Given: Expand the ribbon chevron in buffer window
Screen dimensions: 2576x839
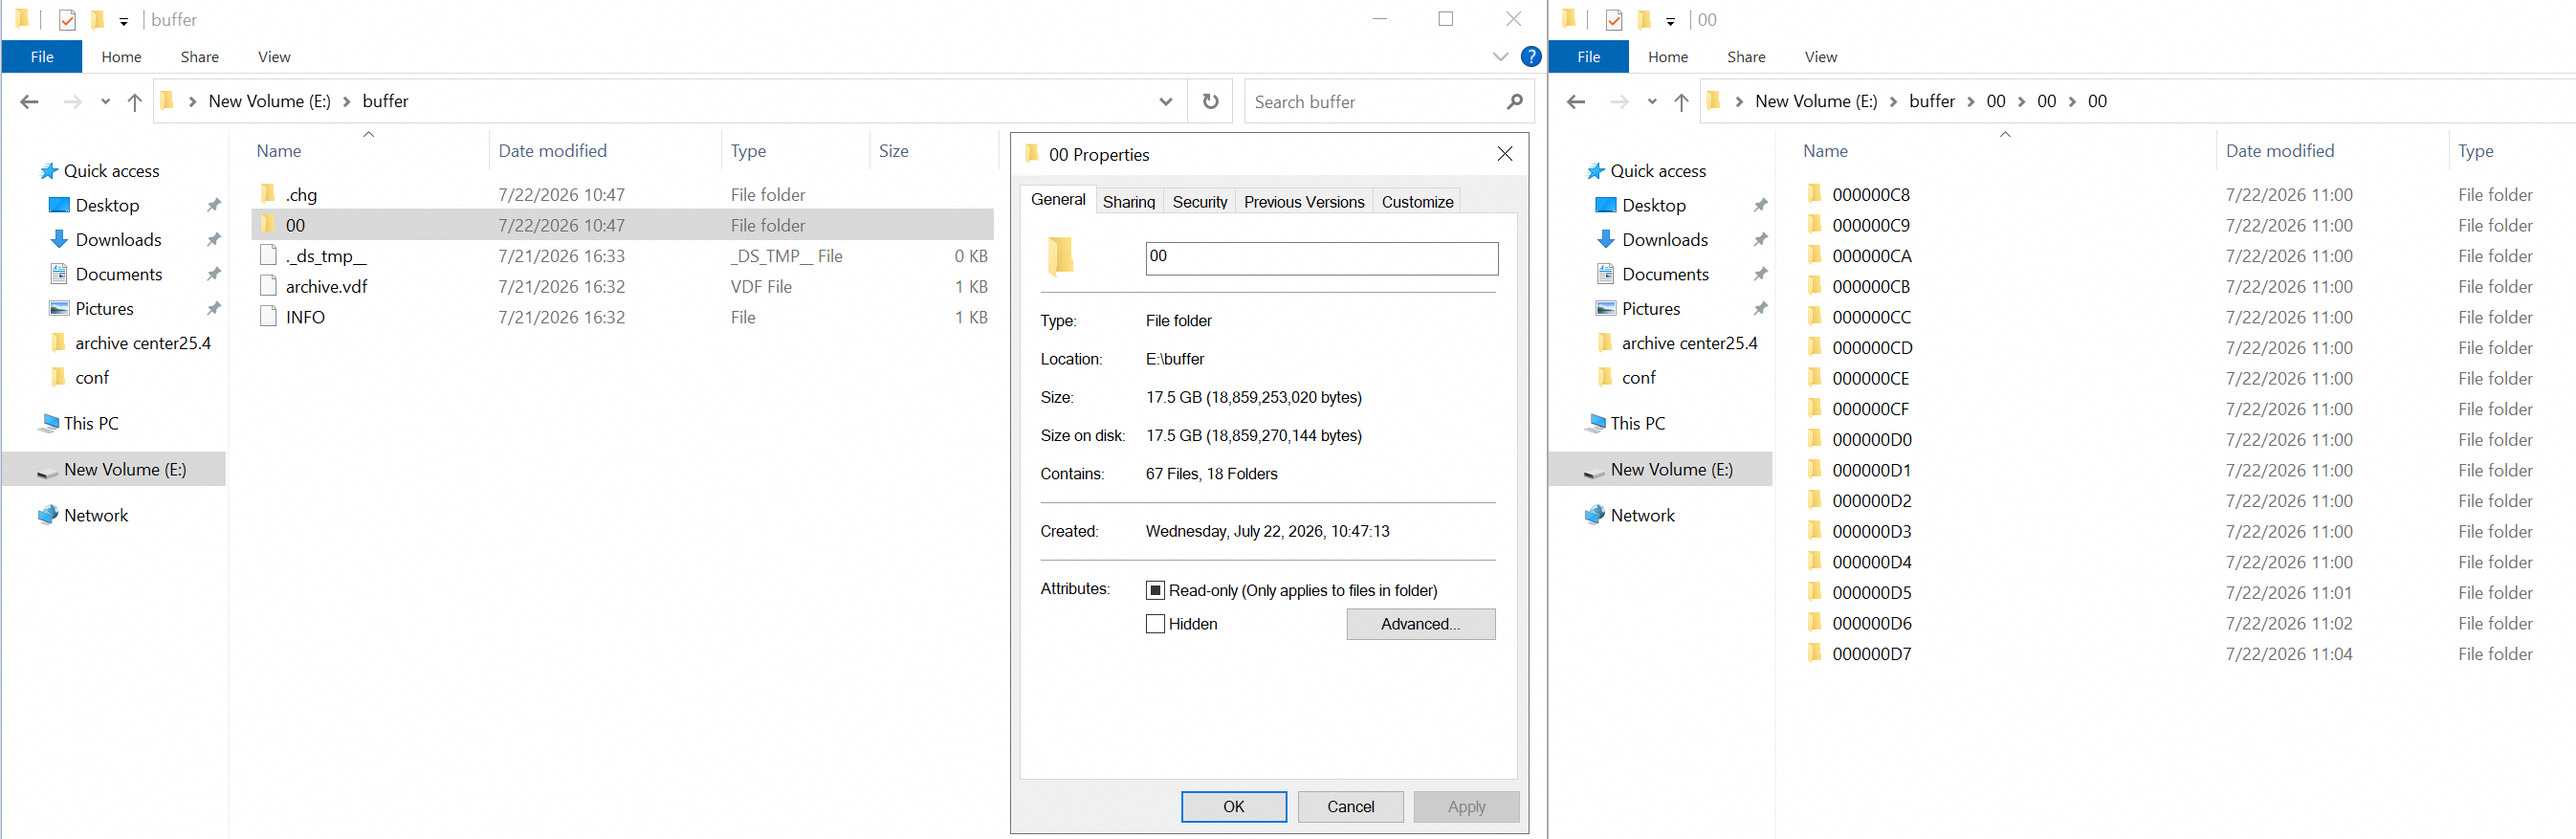Looking at the screenshot, I should click(x=1499, y=57).
